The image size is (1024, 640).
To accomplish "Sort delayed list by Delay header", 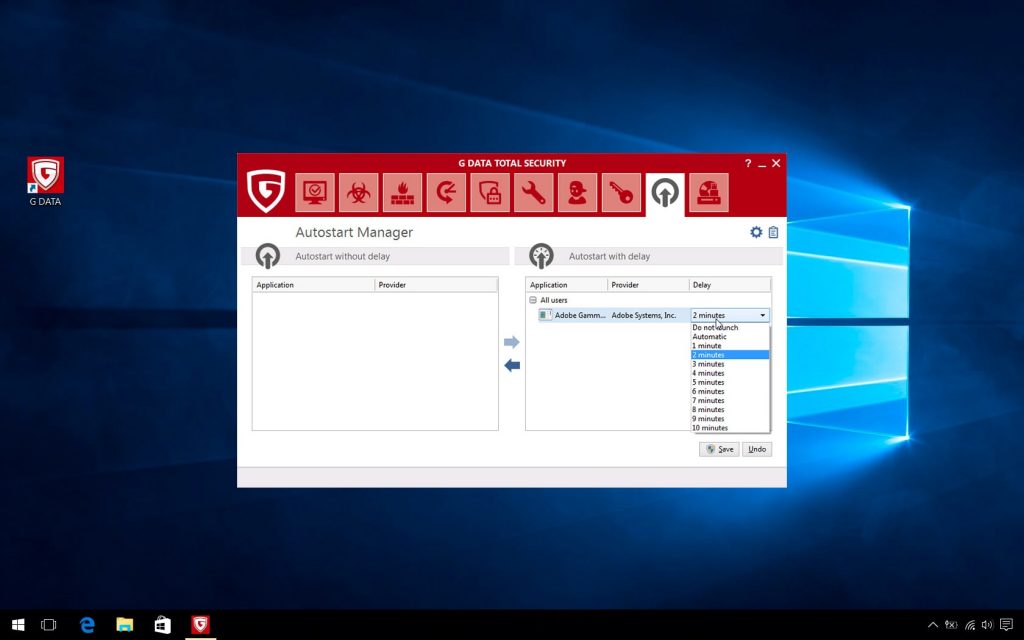I will pyautogui.click(x=730, y=285).
